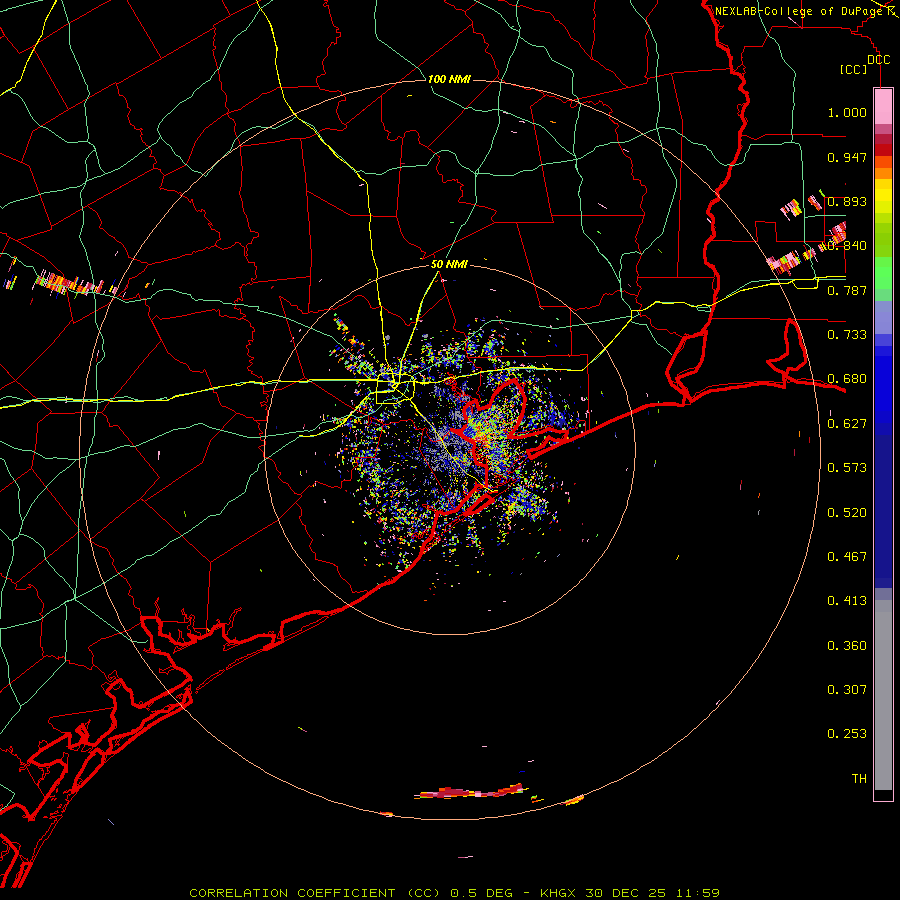Click the pink swatch of the color scale
The image size is (900, 900).
(x=883, y=107)
